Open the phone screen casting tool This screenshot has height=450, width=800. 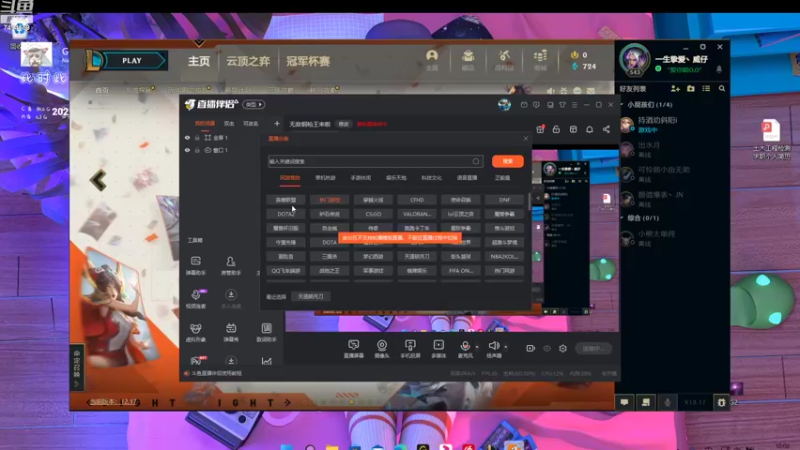[x=410, y=348]
